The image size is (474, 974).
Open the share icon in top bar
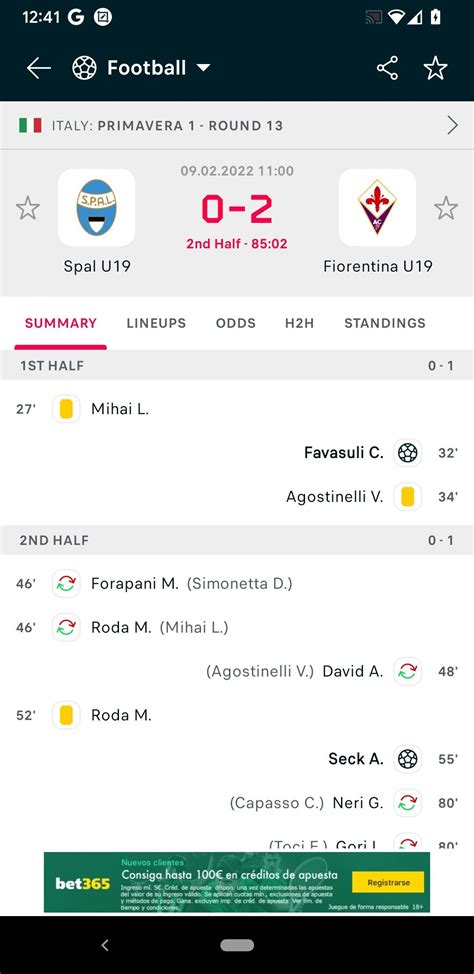(x=388, y=68)
